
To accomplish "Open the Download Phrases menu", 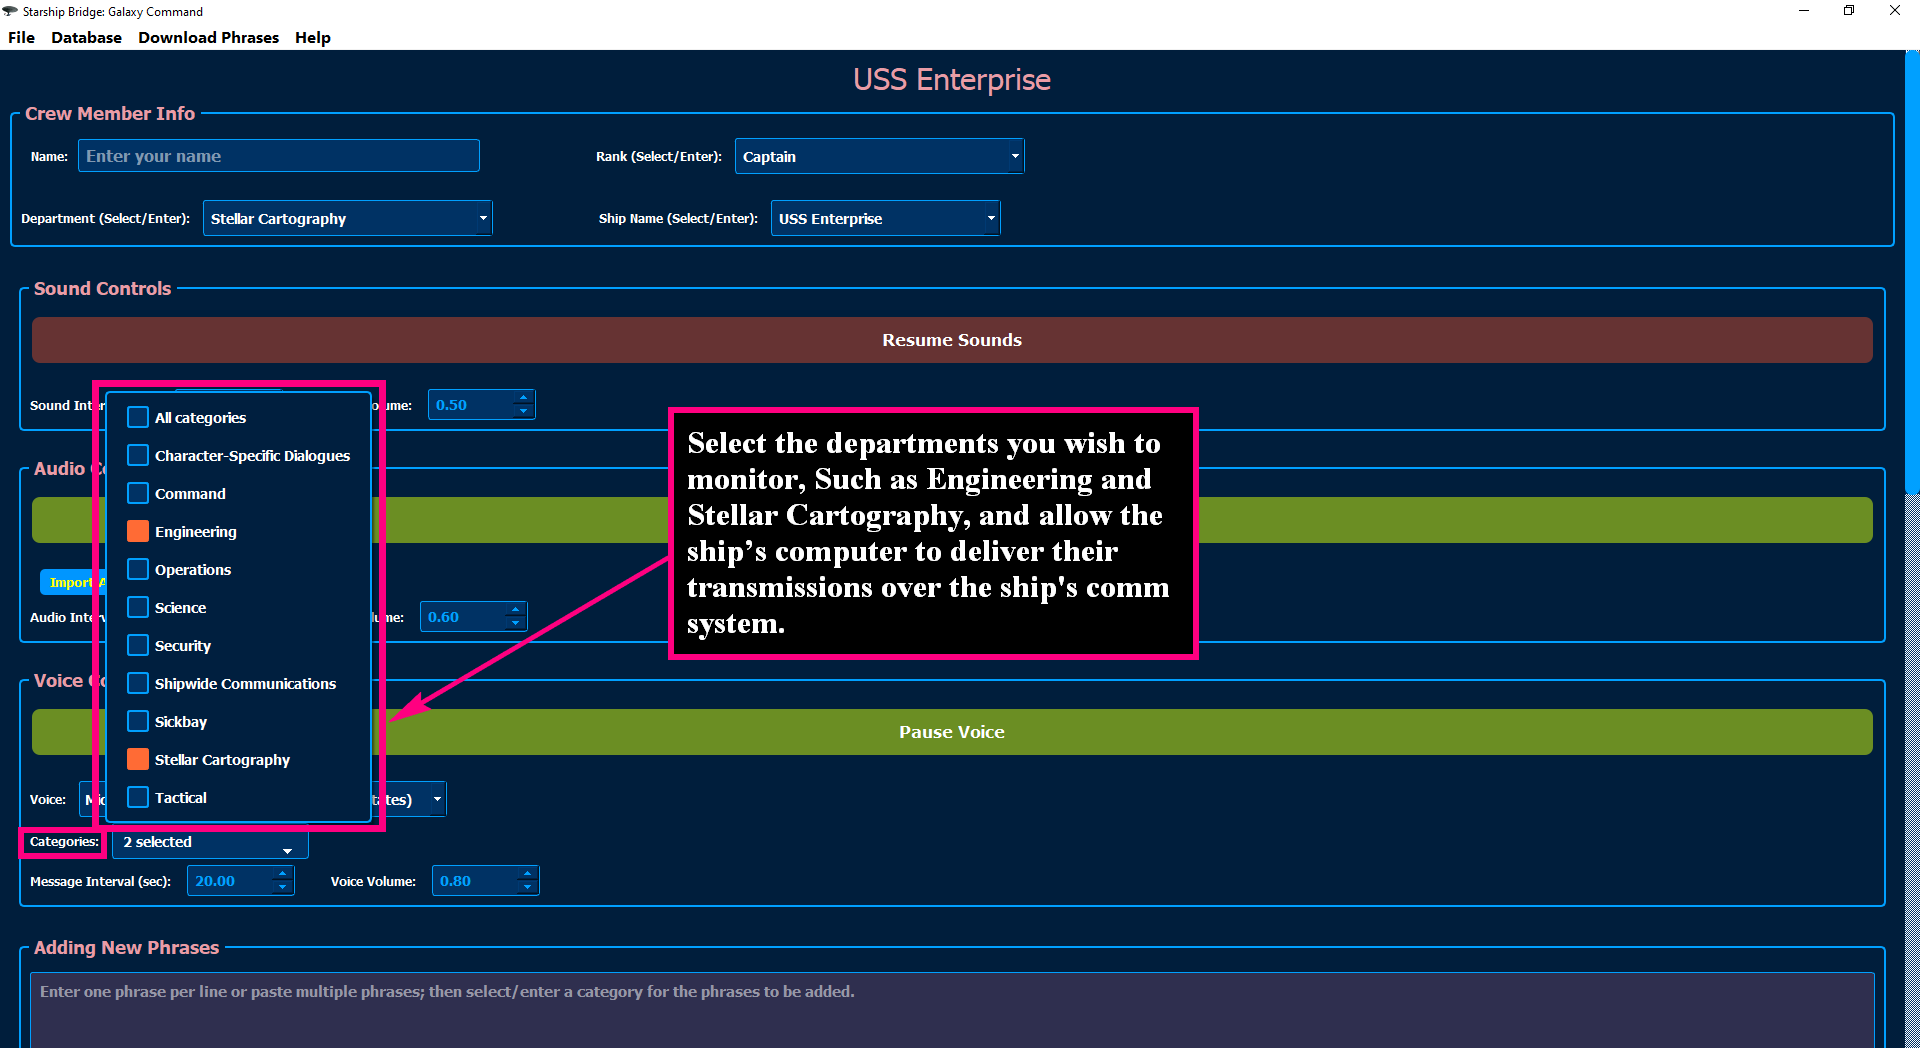I will [x=208, y=37].
